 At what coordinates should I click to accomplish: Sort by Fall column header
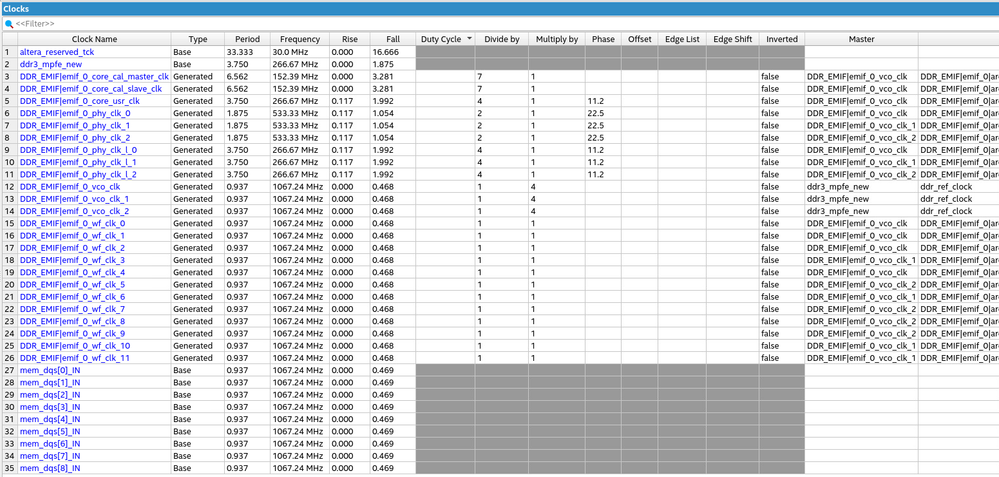(392, 39)
